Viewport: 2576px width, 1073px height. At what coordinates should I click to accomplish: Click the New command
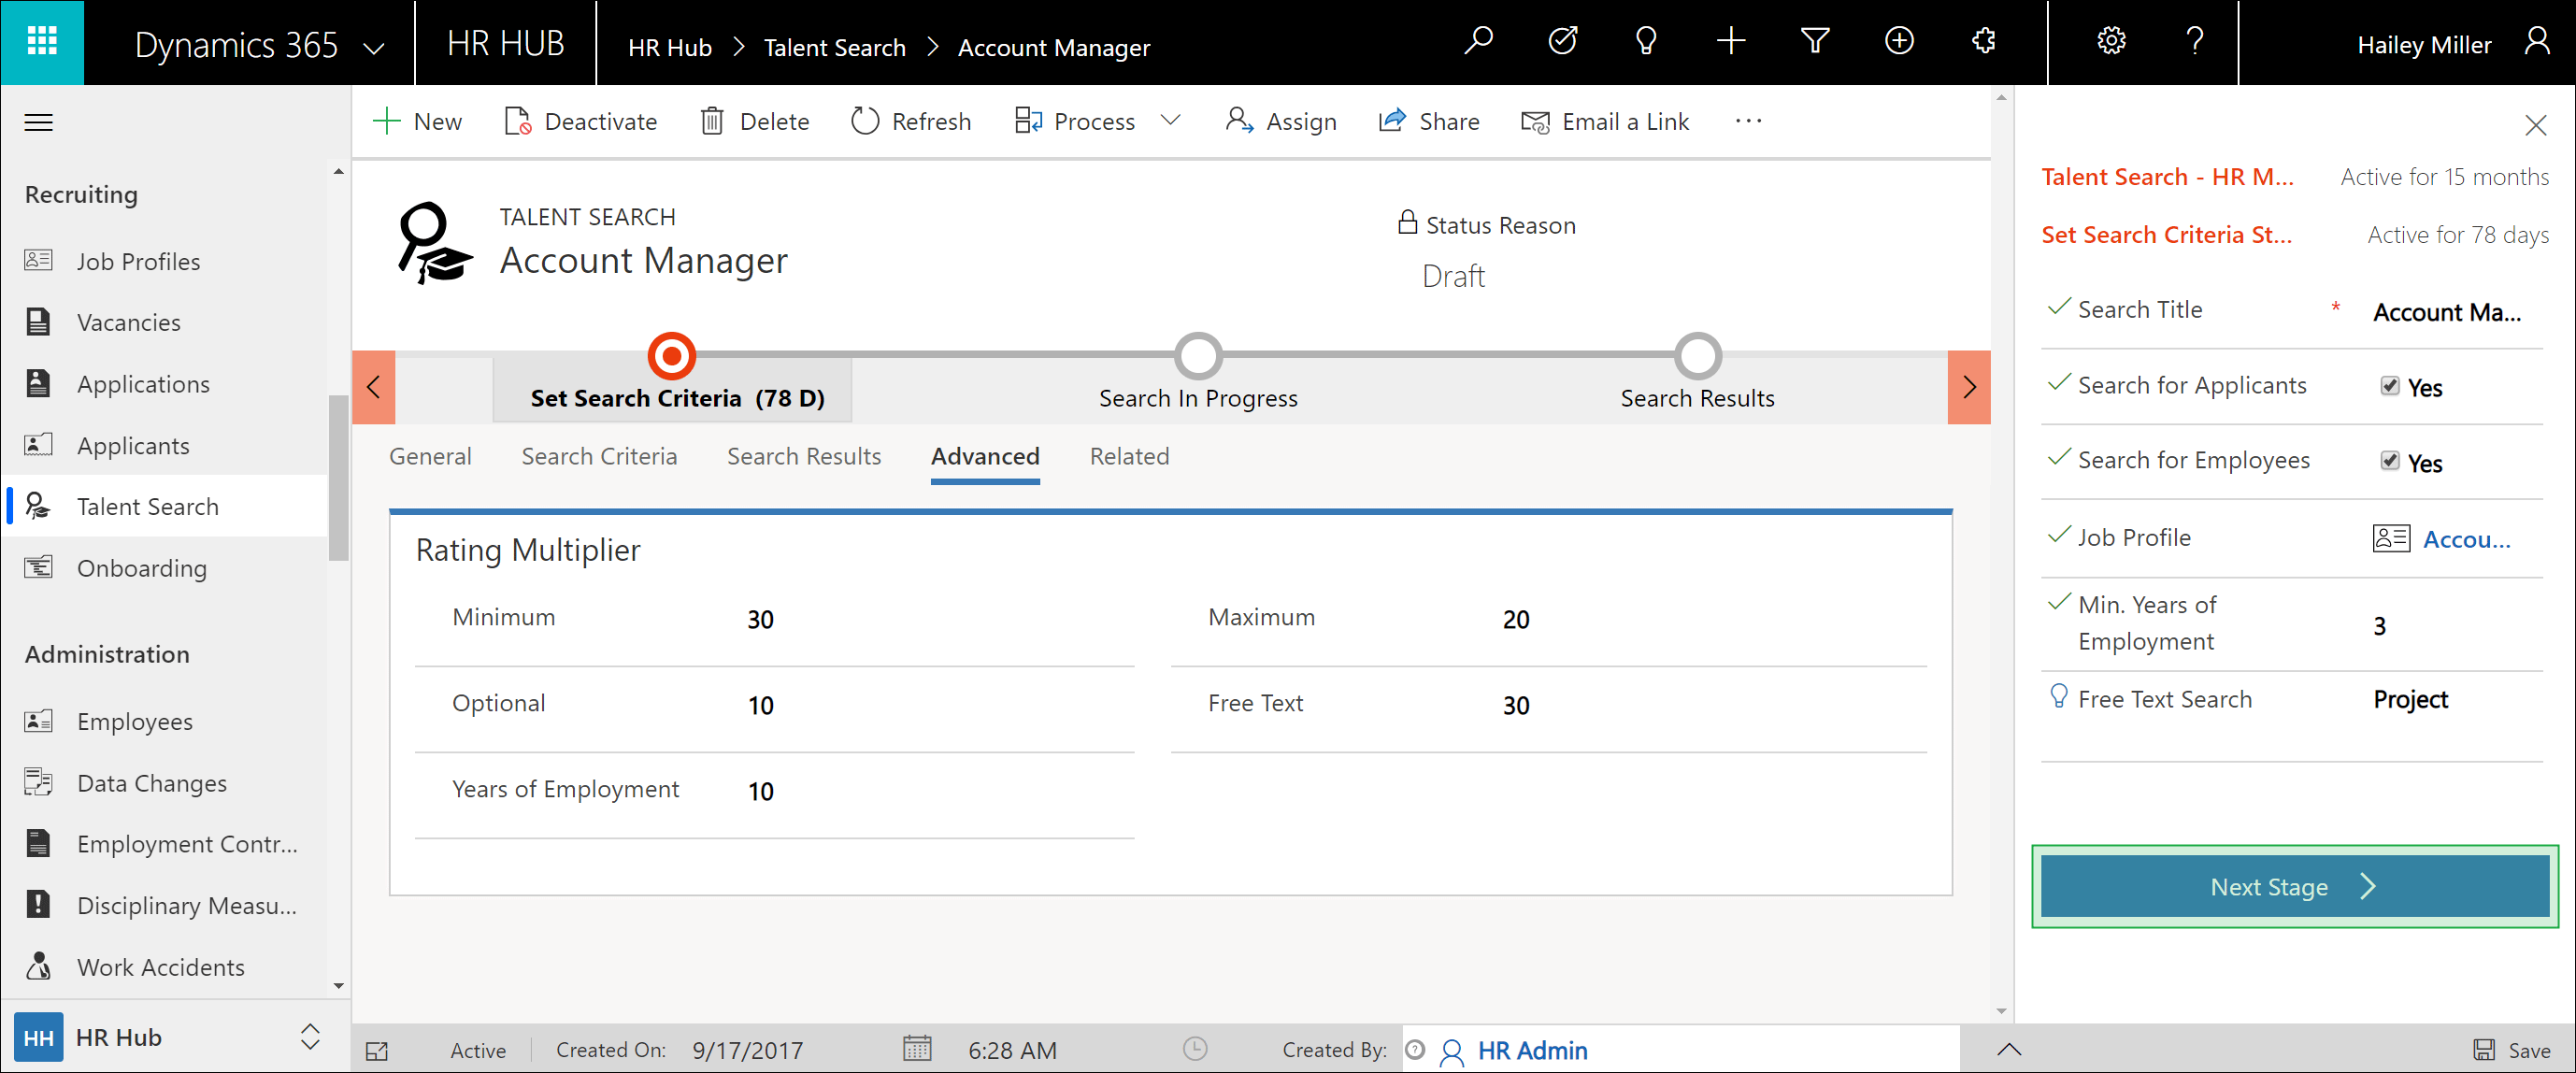coord(417,122)
